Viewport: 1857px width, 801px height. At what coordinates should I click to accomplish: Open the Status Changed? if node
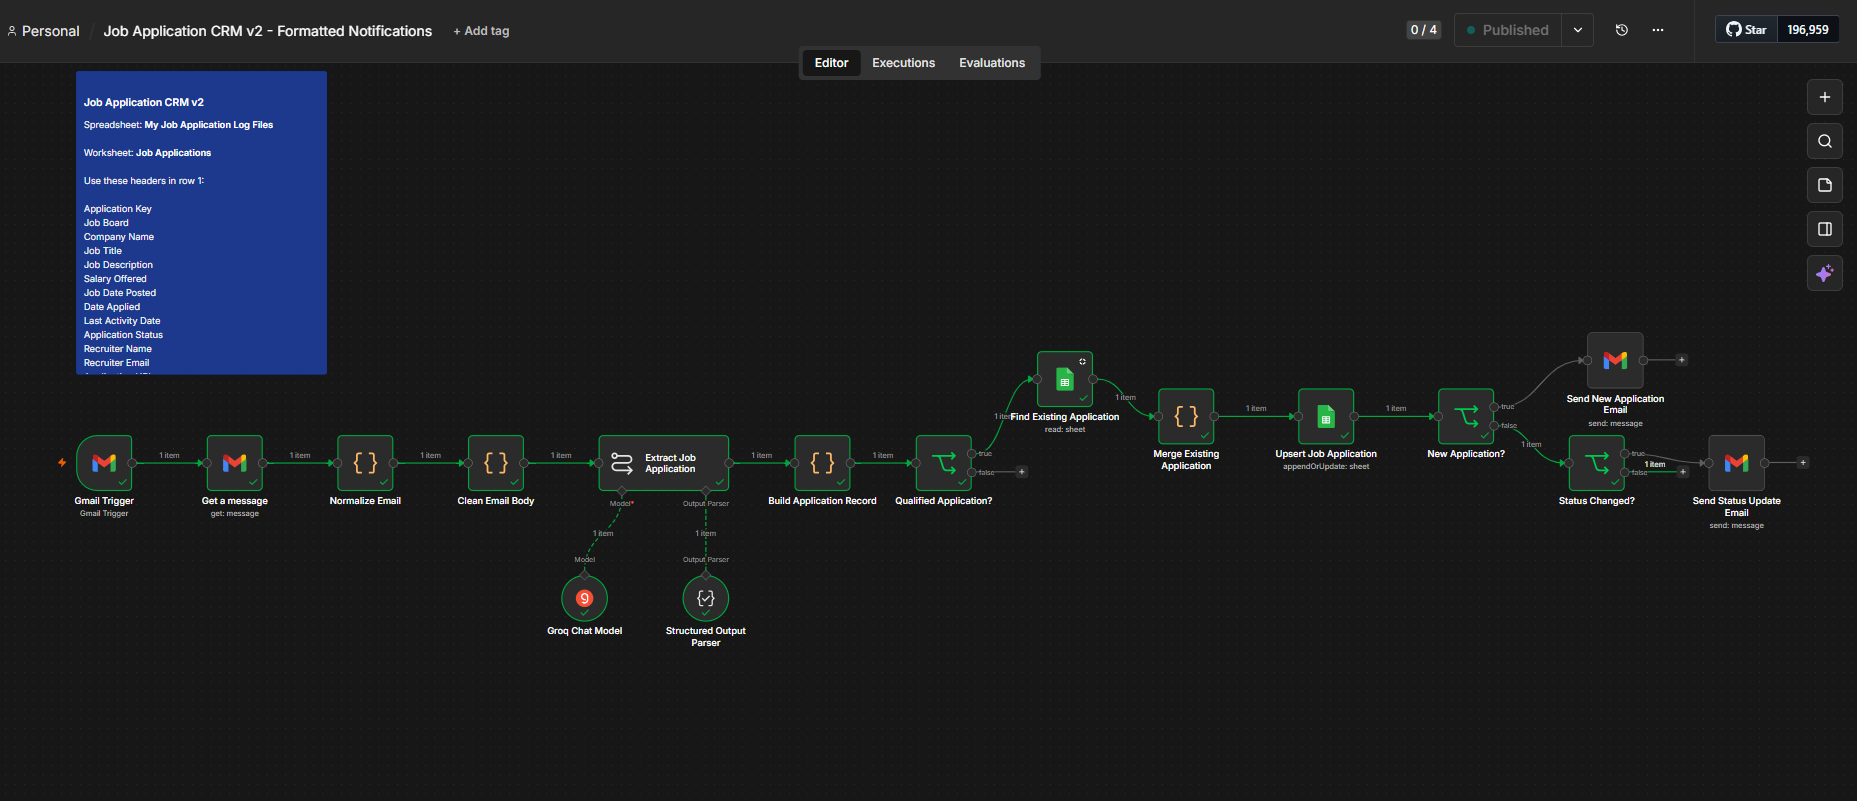pyautogui.click(x=1597, y=463)
